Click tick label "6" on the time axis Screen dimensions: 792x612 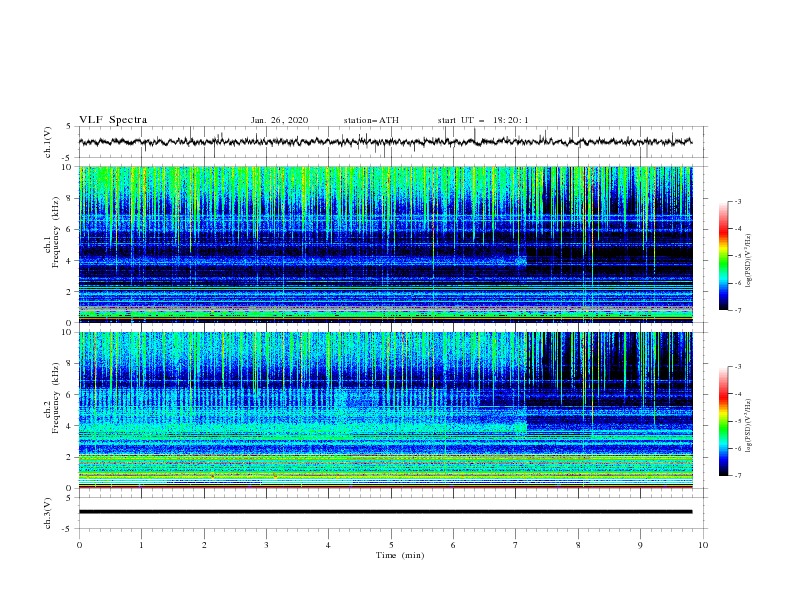point(453,545)
